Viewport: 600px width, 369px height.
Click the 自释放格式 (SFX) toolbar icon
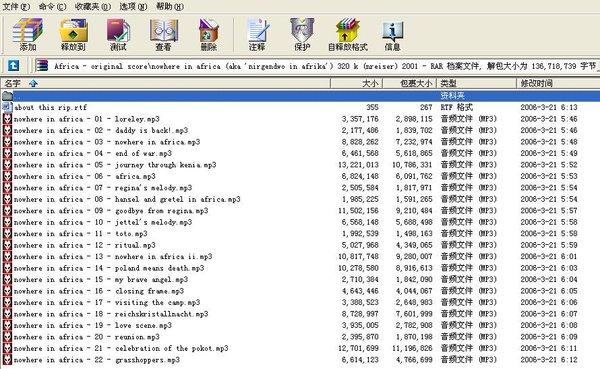[347, 34]
